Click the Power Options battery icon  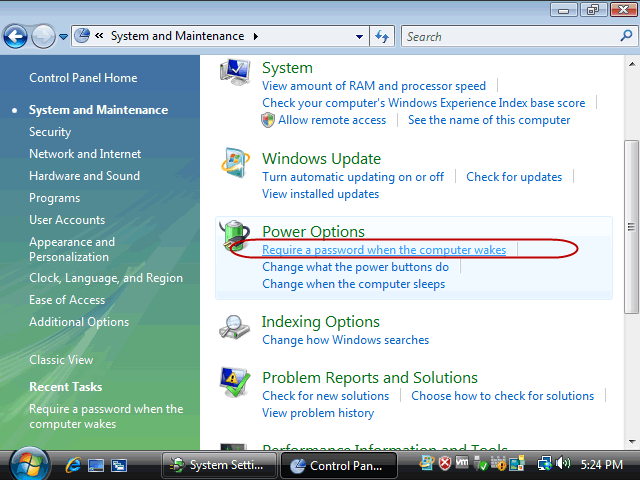pyautogui.click(x=235, y=236)
